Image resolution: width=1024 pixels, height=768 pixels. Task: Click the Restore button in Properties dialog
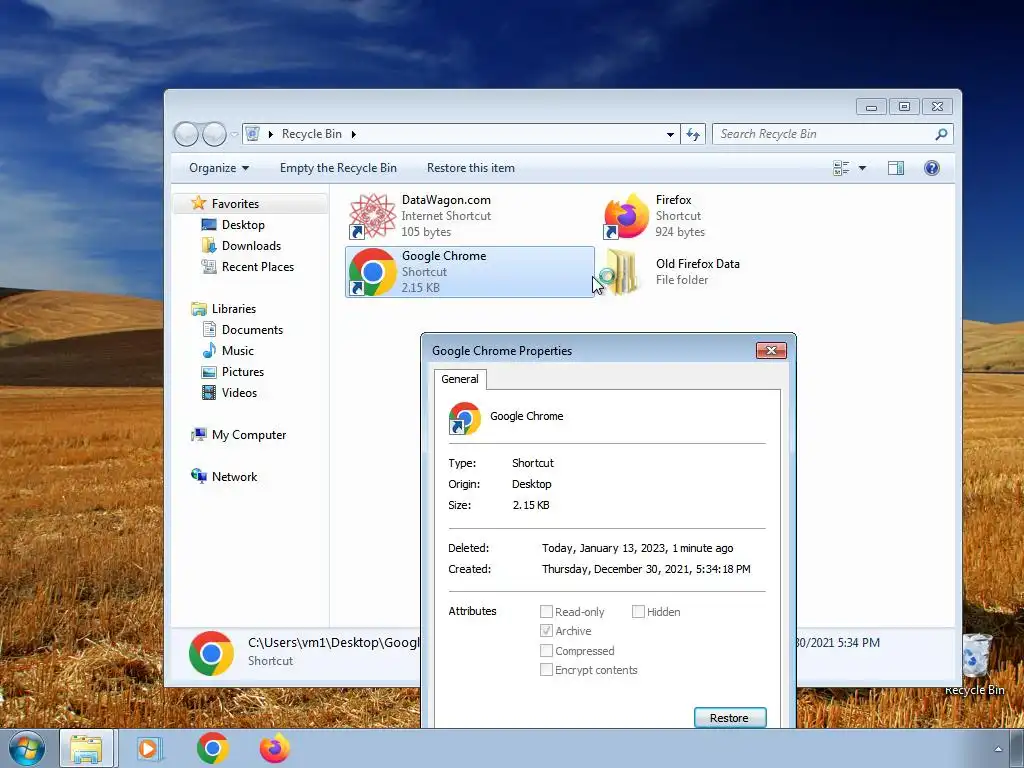pos(729,718)
